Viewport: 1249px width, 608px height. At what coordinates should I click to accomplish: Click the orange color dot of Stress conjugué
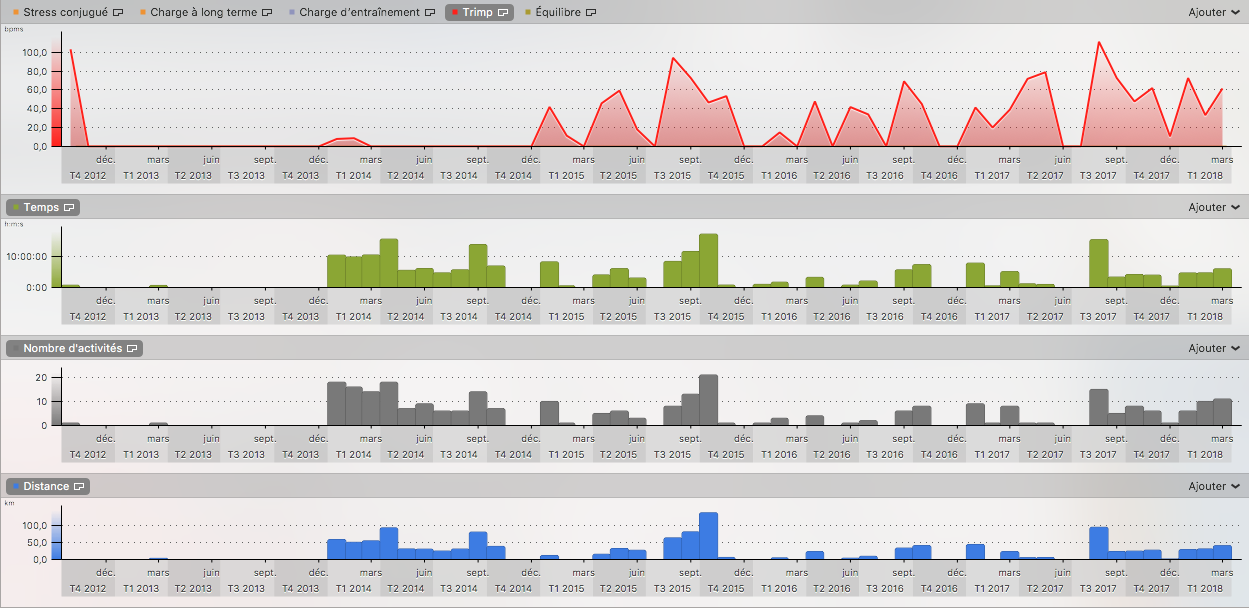14,13
